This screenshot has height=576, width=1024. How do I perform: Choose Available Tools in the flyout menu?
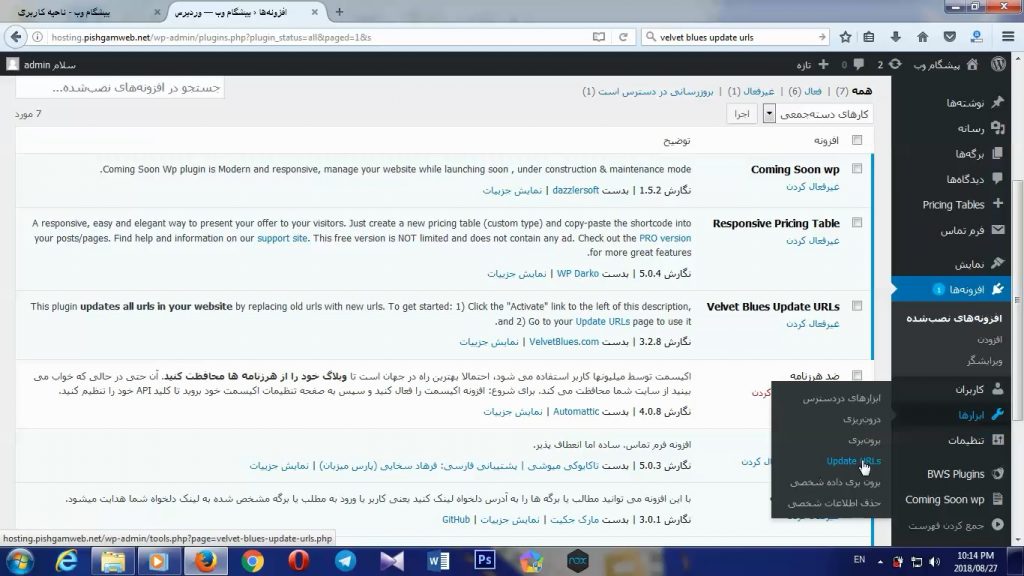pos(841,398)
